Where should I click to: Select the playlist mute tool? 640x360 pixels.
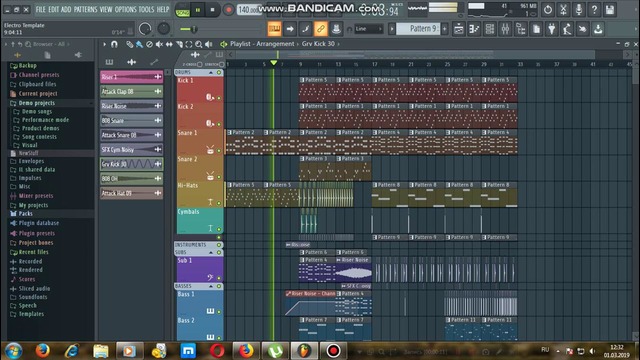(x=159, y=44)
